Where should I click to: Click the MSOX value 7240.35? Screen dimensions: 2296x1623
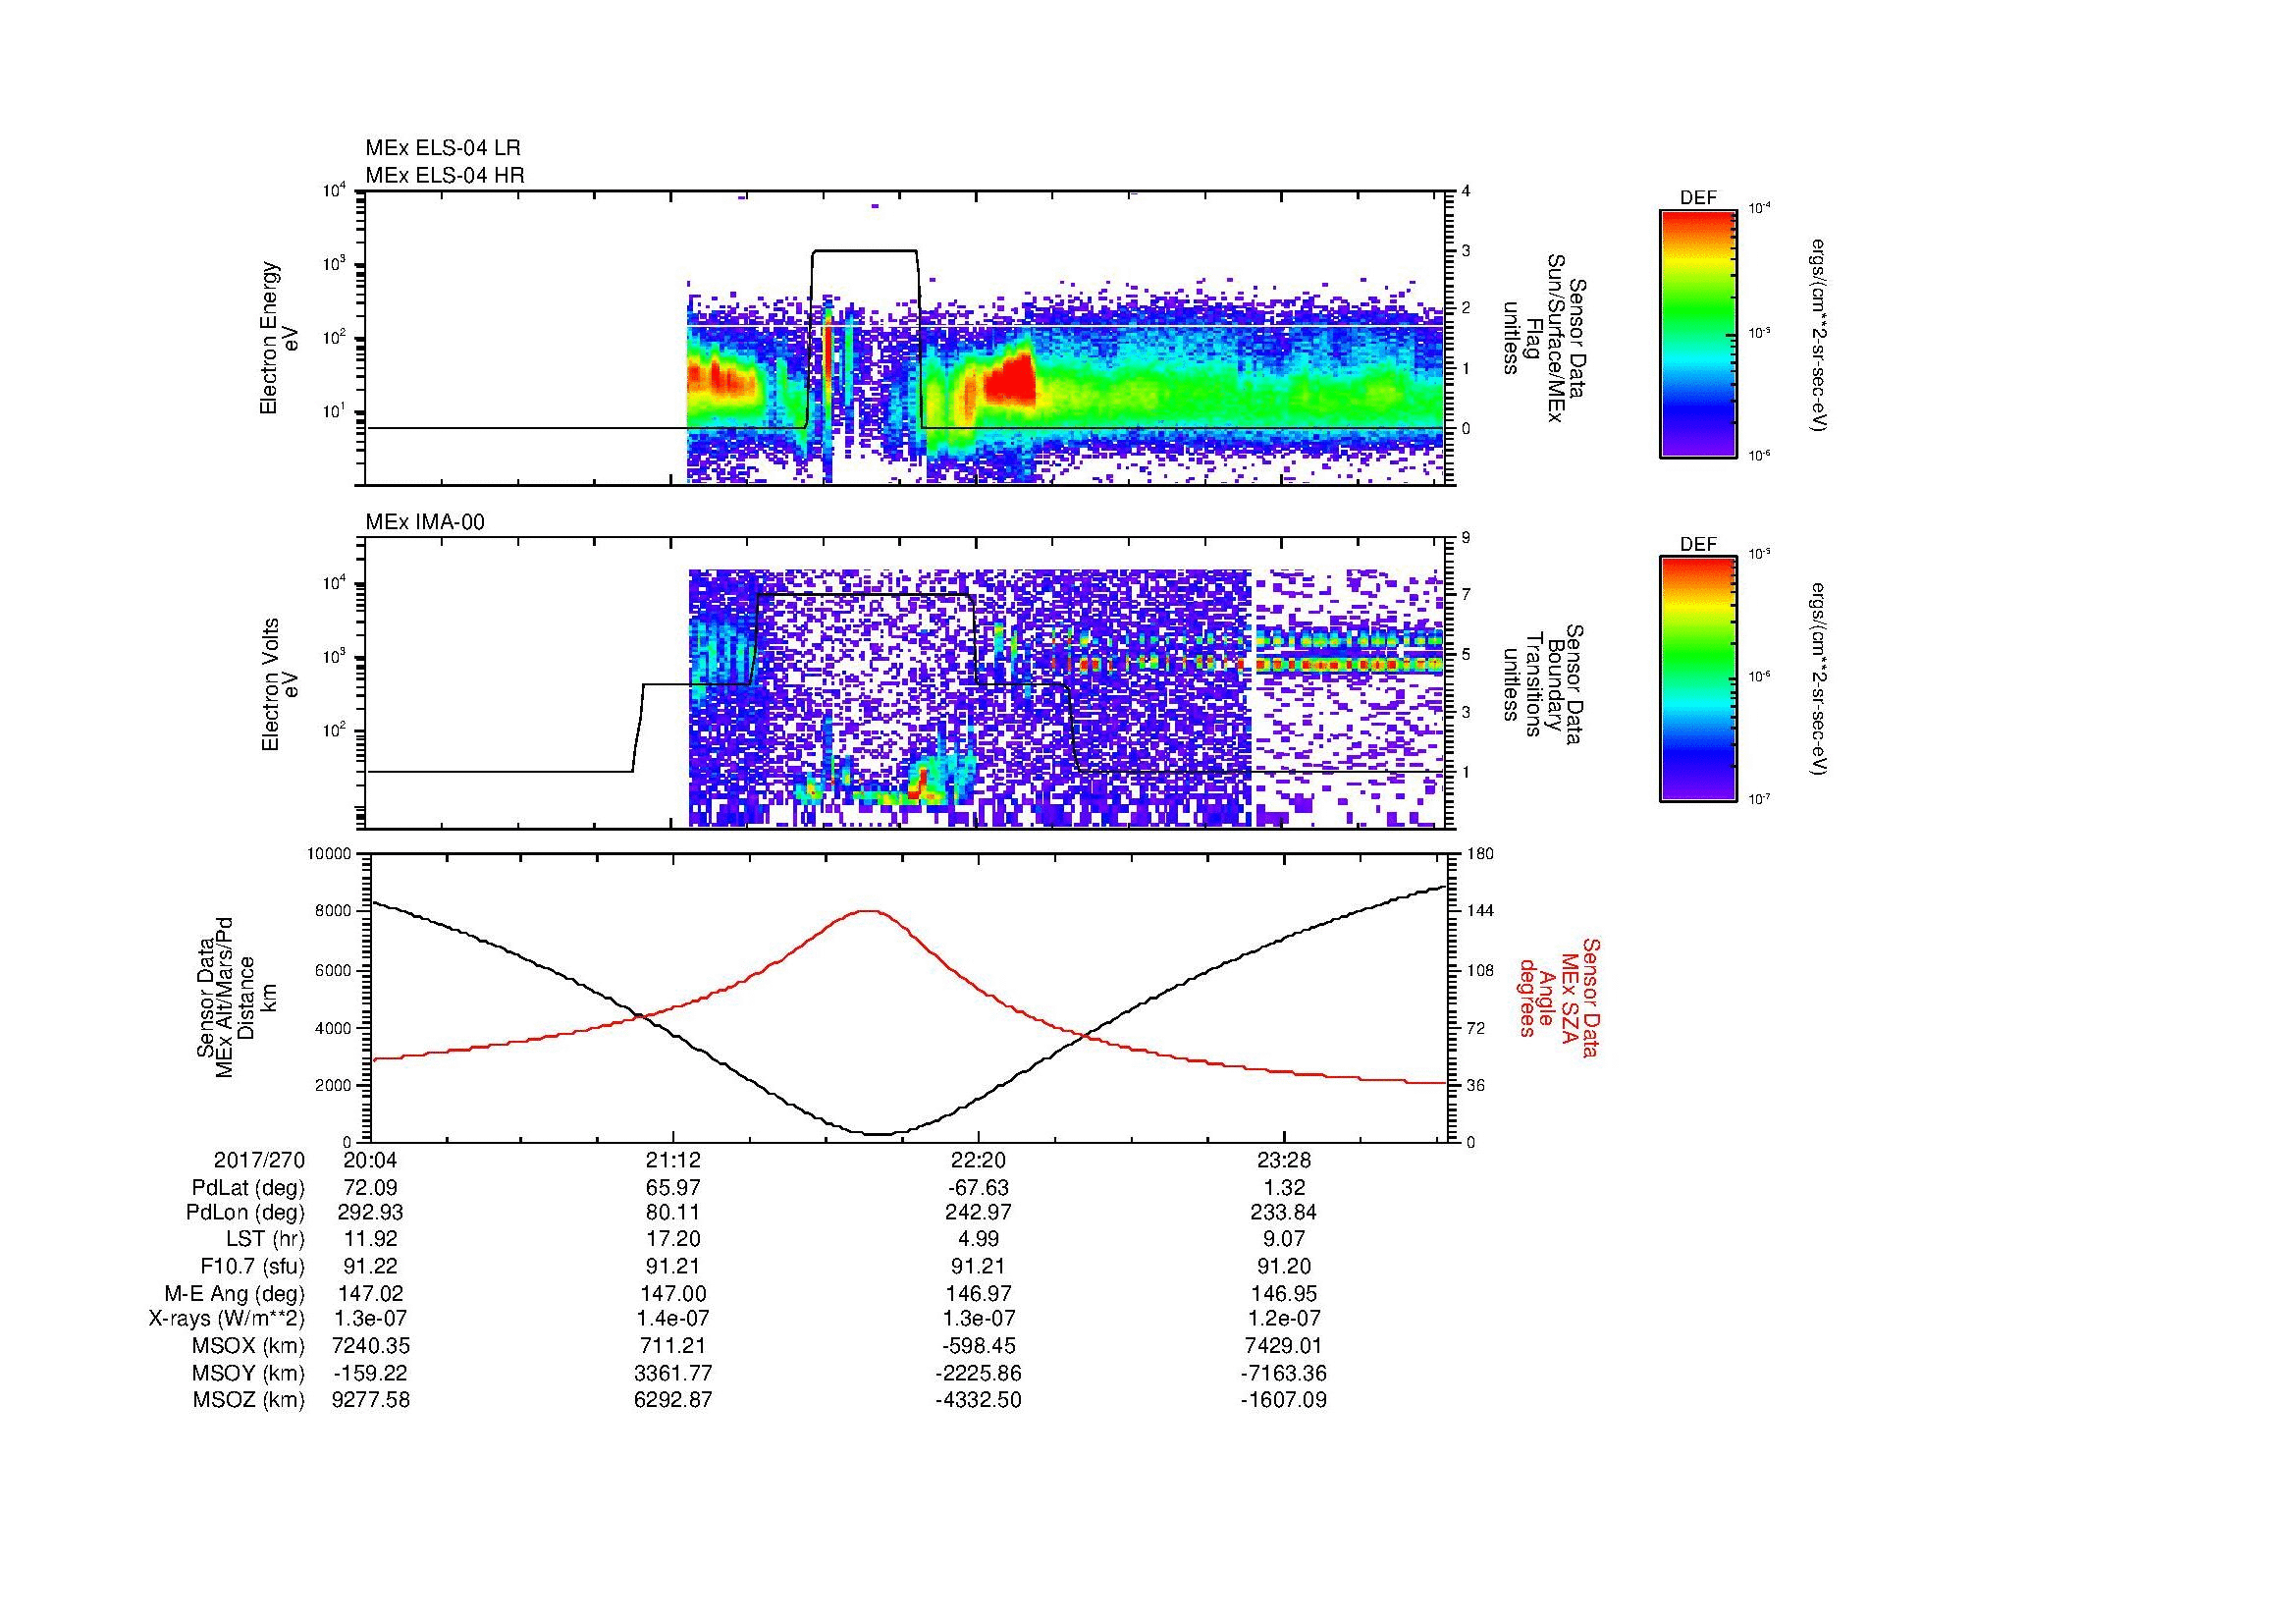371,1347
